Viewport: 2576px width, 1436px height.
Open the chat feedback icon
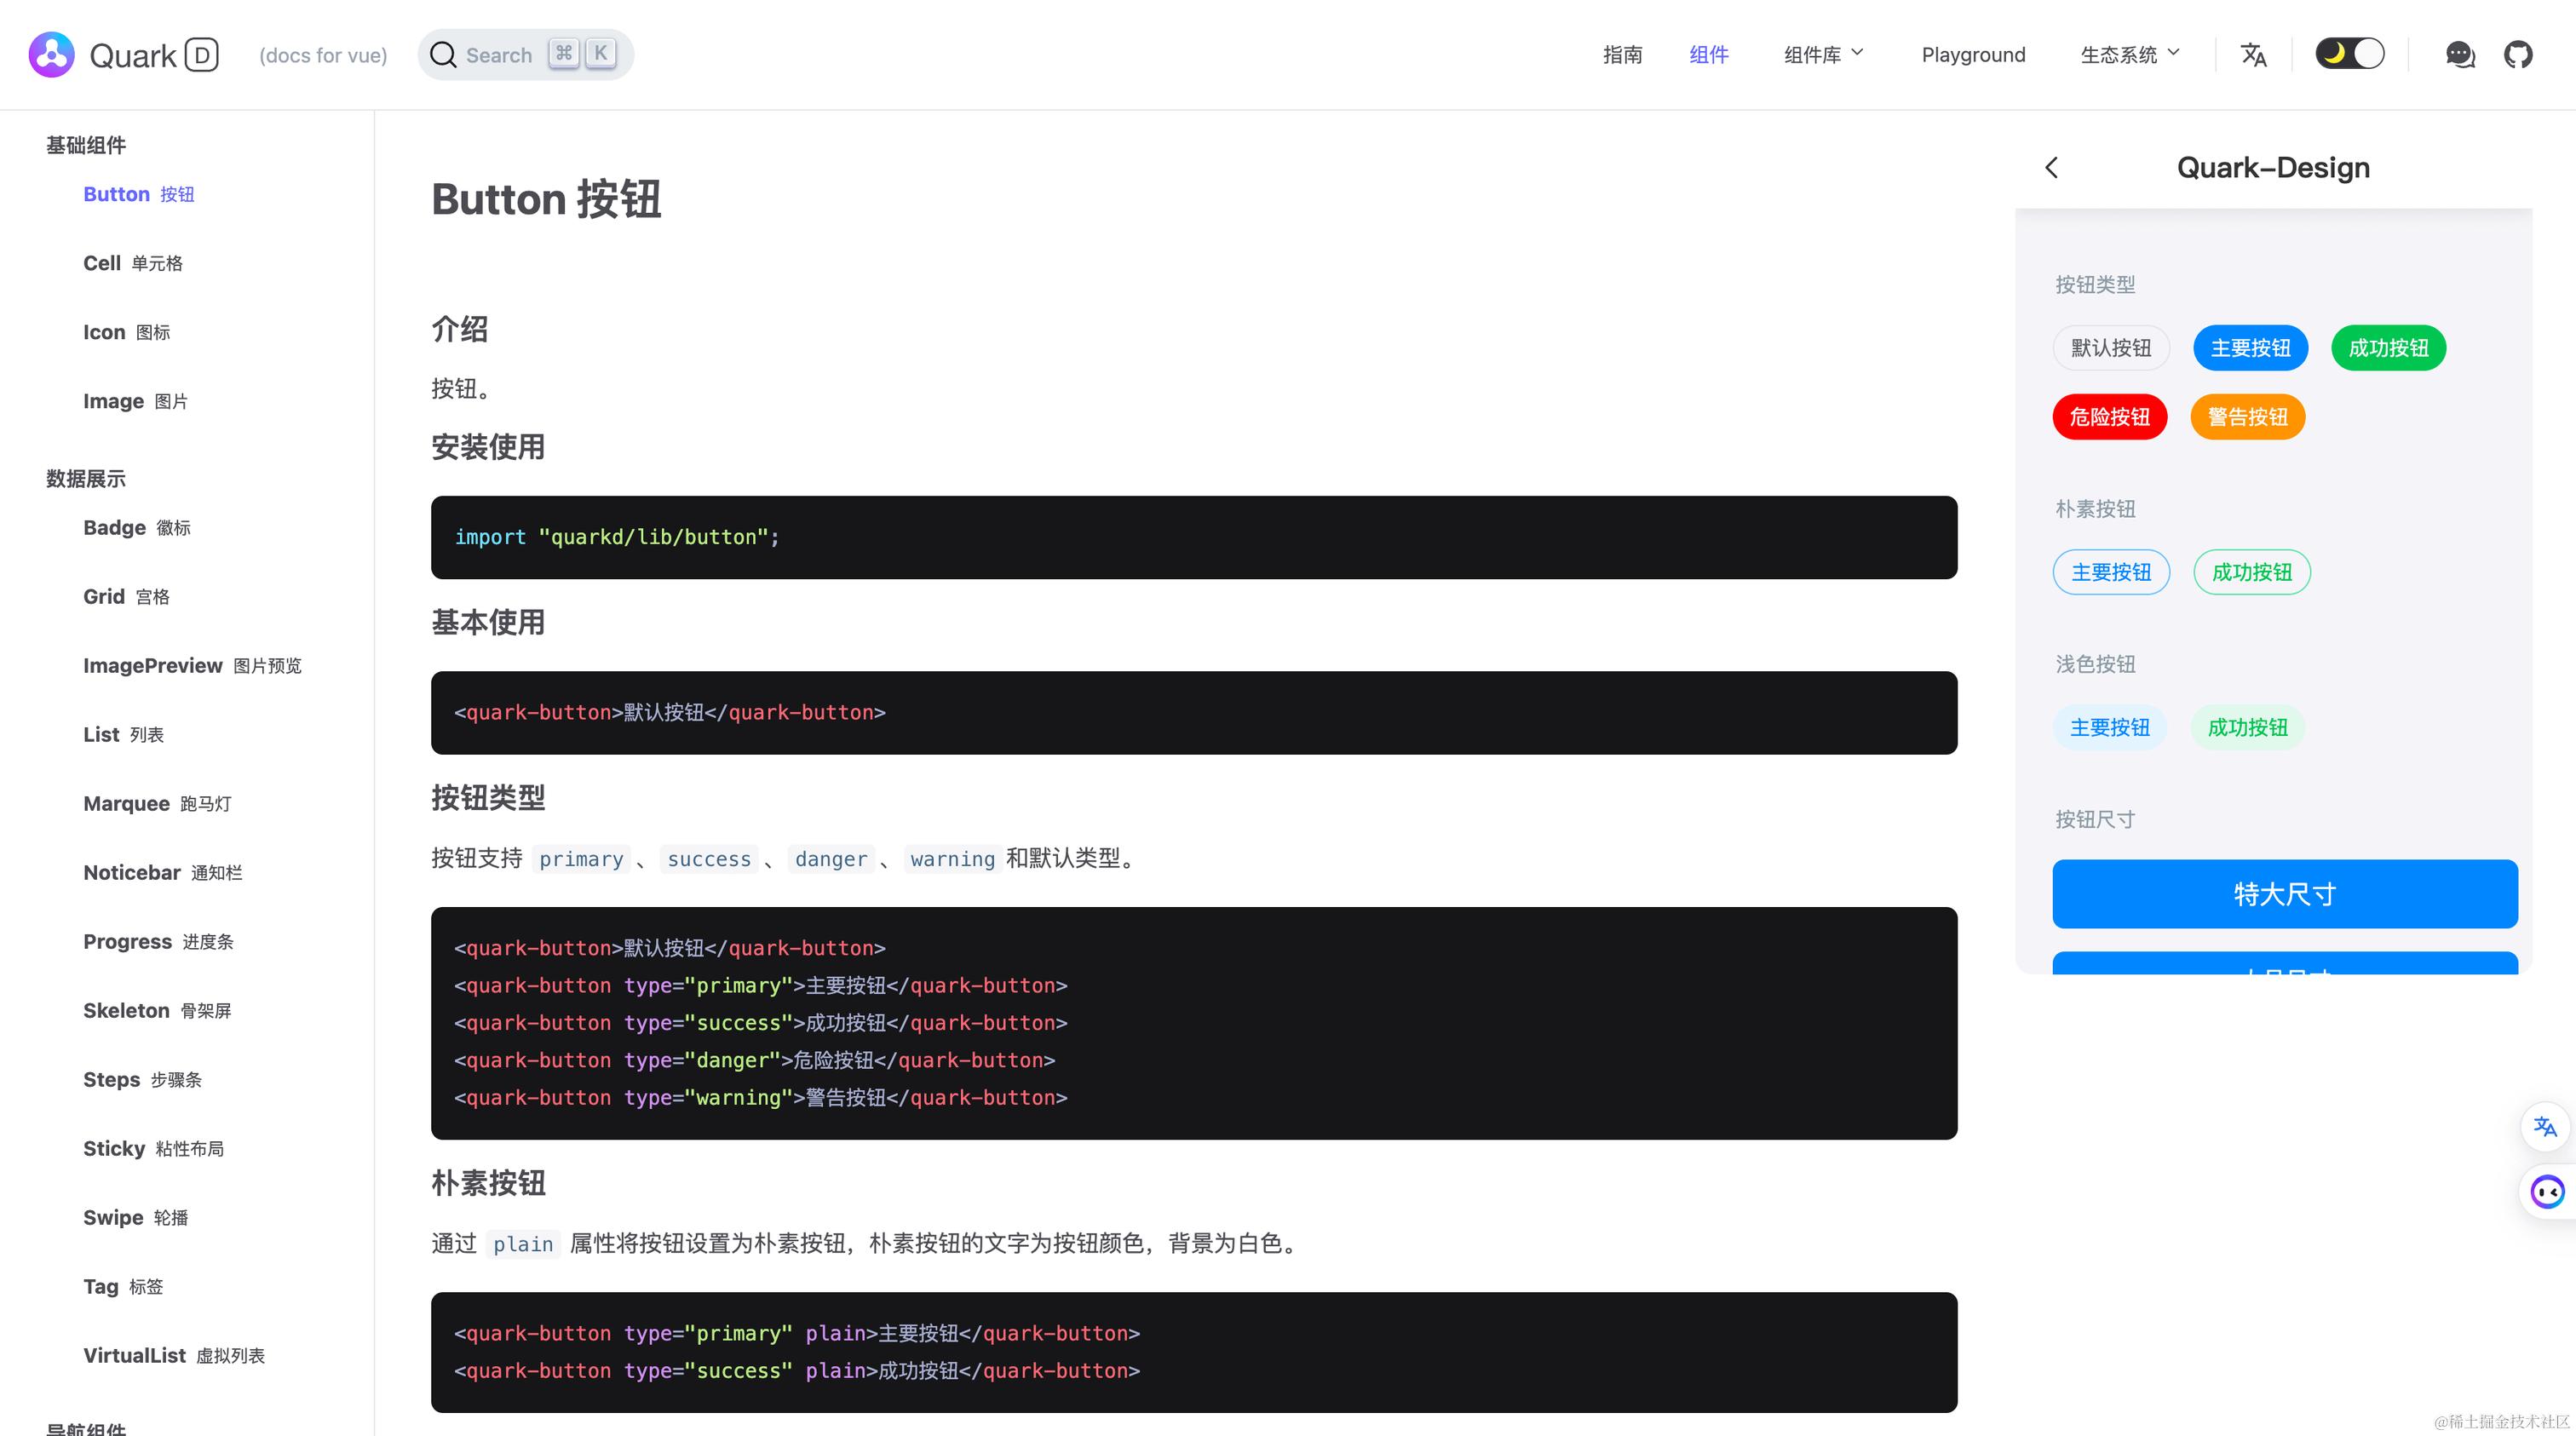[x=2459, y=54]
